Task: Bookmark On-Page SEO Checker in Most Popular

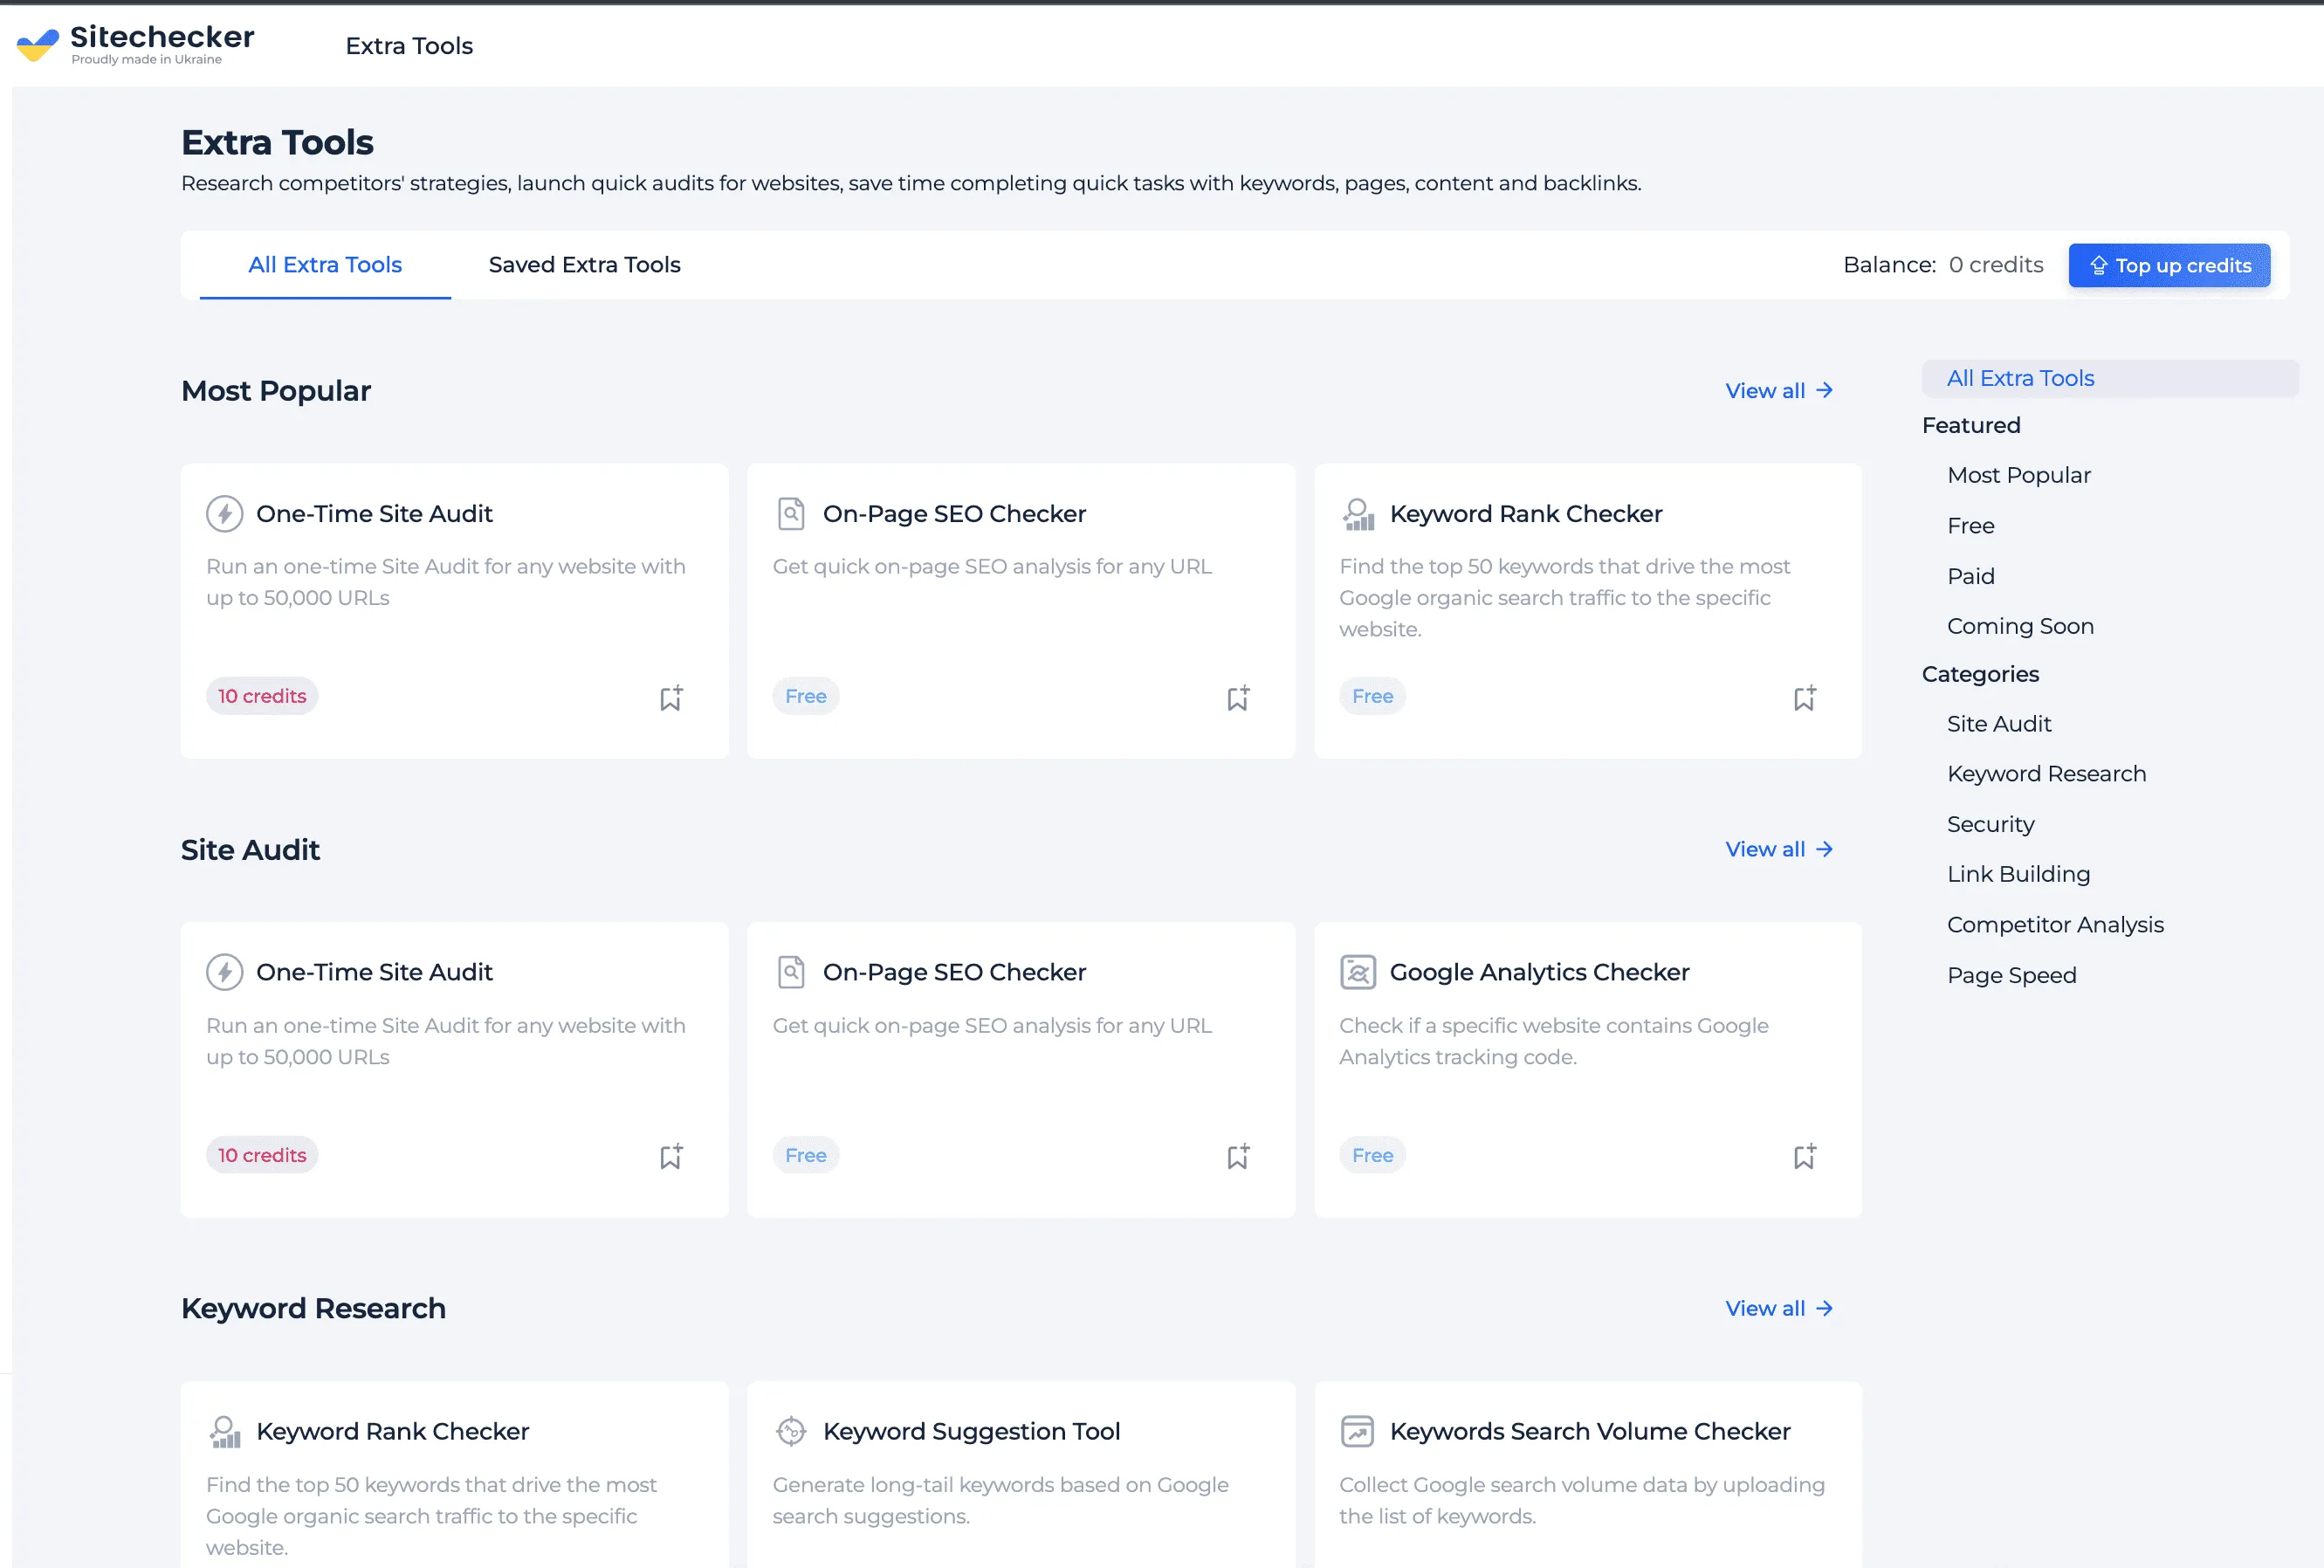Action: [x=1238, y=698]
